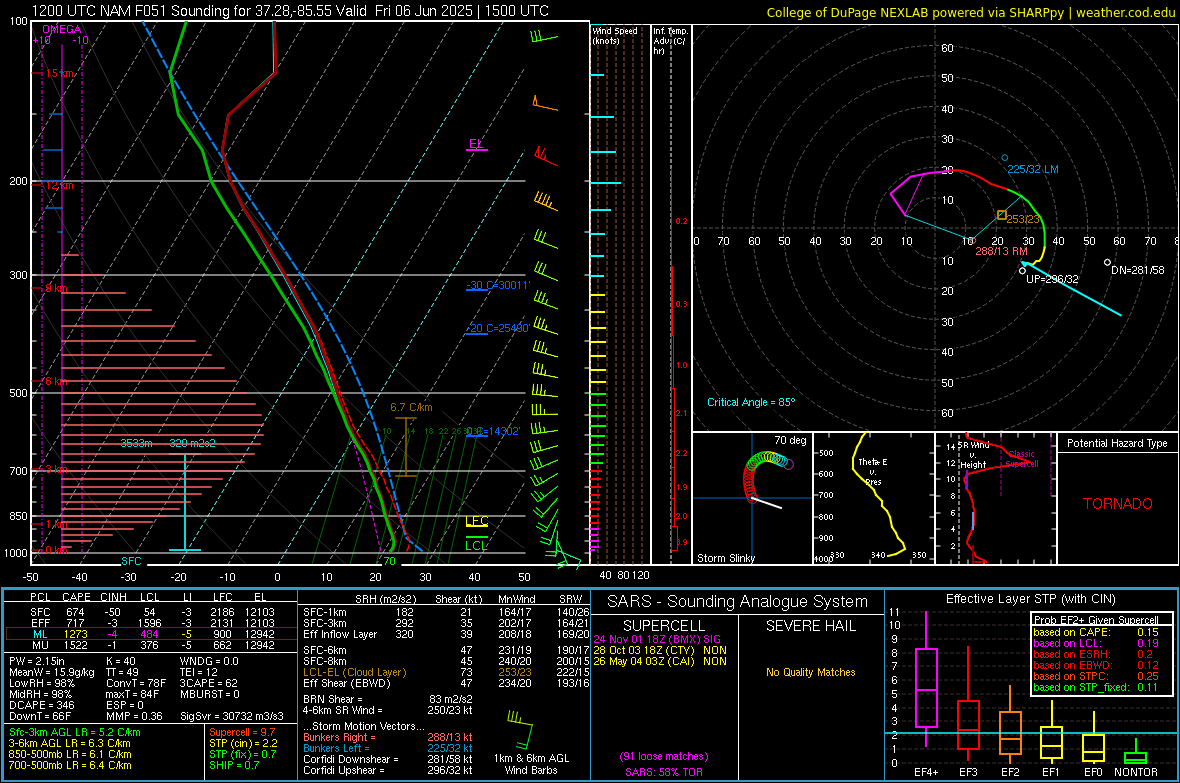Select the yellow LFC level label

(x=476, y=521)
